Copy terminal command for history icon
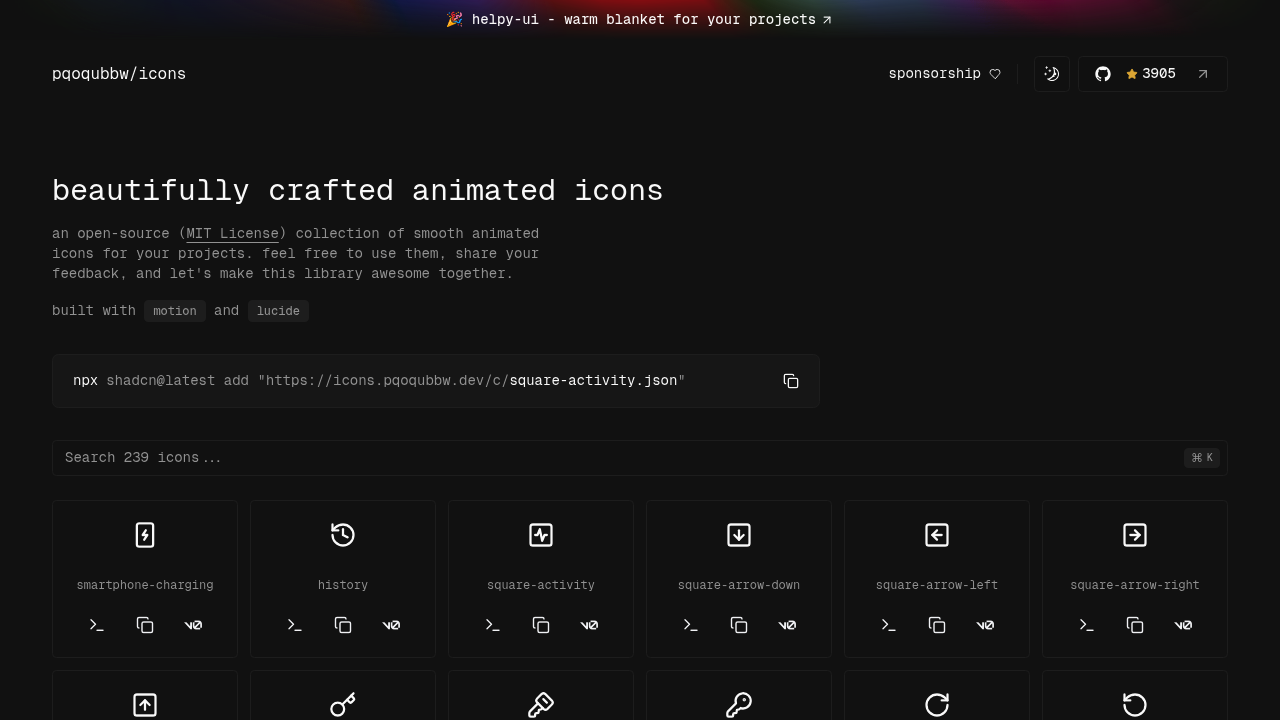1280x720 pixels. point(295,625)
